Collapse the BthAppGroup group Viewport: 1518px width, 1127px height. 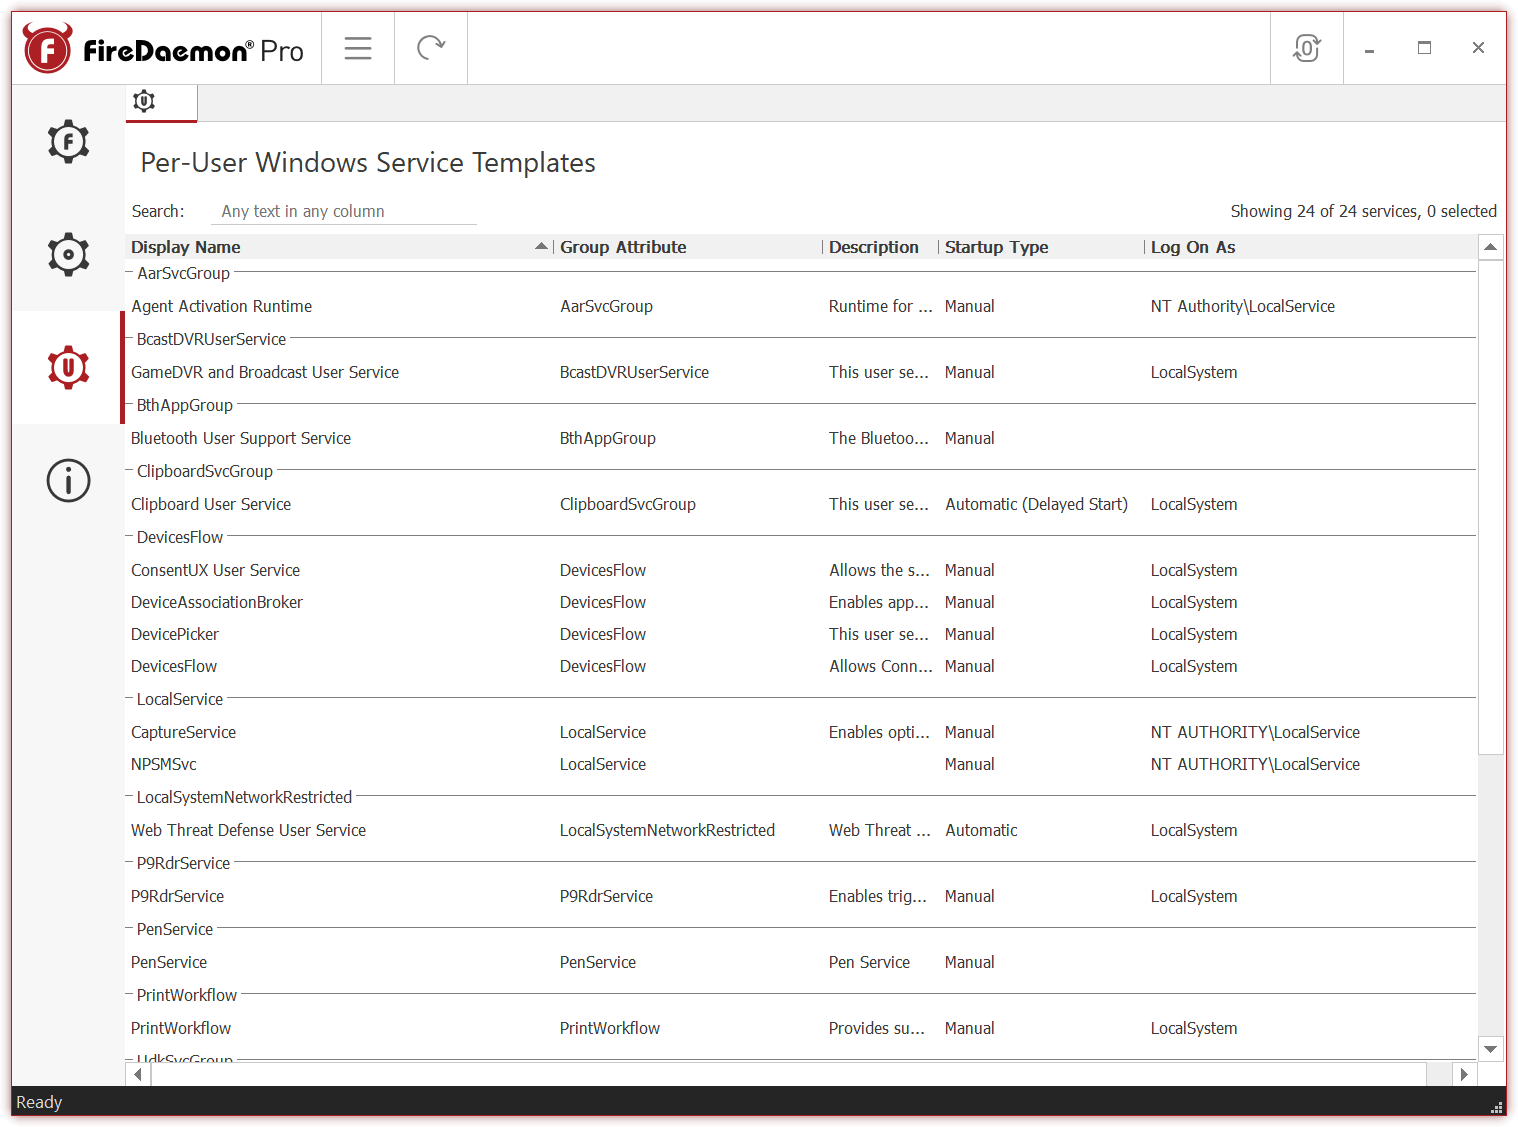[130, 405]
